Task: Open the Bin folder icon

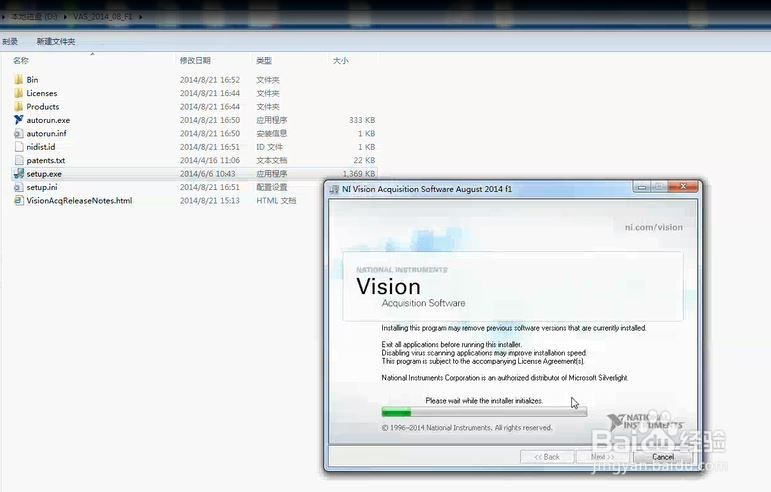Action: point(19,79)
